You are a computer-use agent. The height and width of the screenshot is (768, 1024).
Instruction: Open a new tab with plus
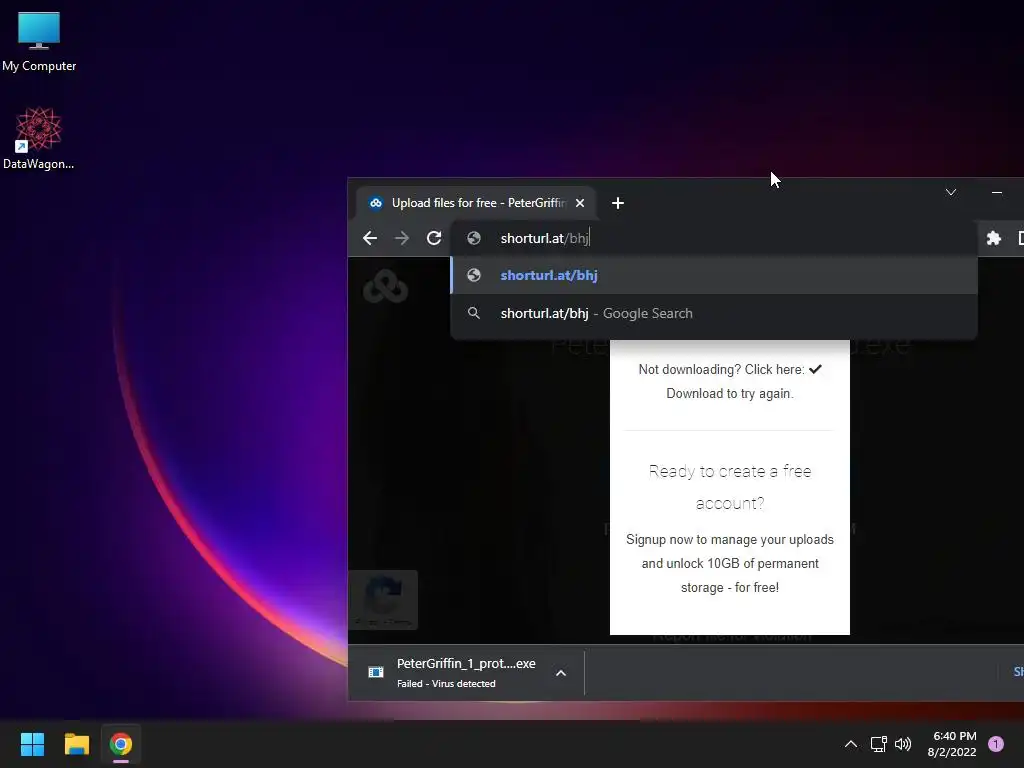point(617,203)
